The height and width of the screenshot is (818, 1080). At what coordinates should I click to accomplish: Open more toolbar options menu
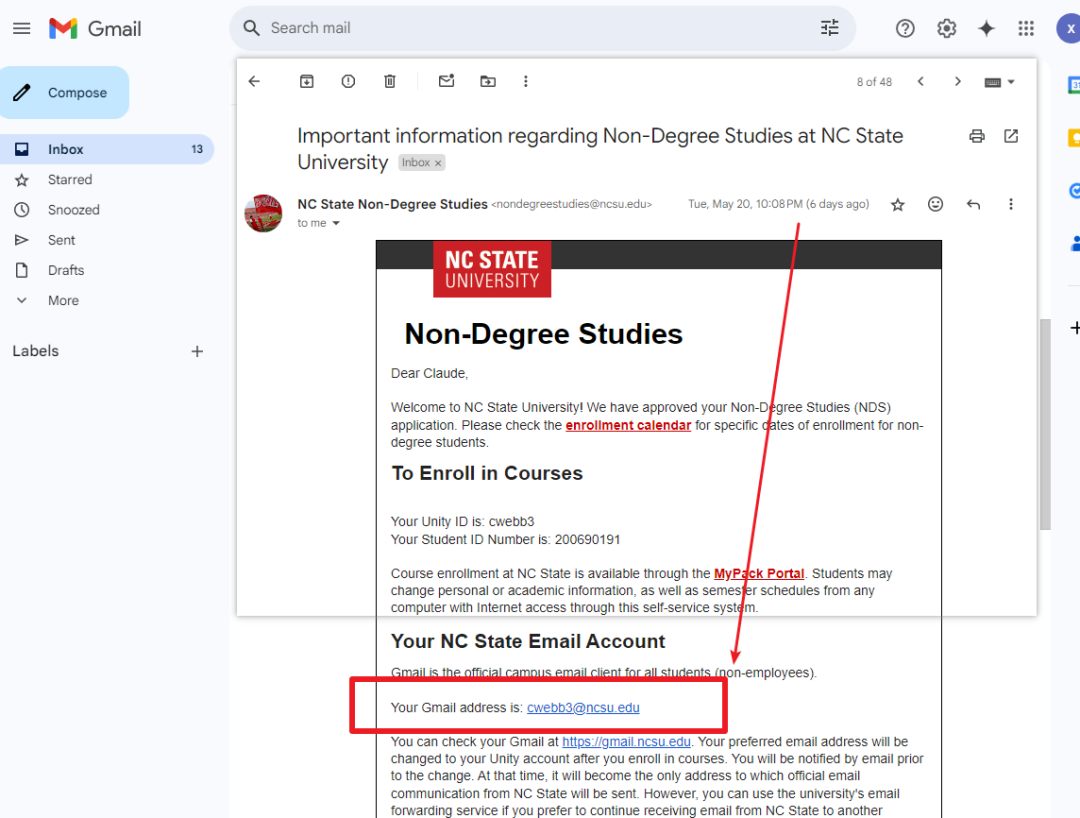point(526,81)
